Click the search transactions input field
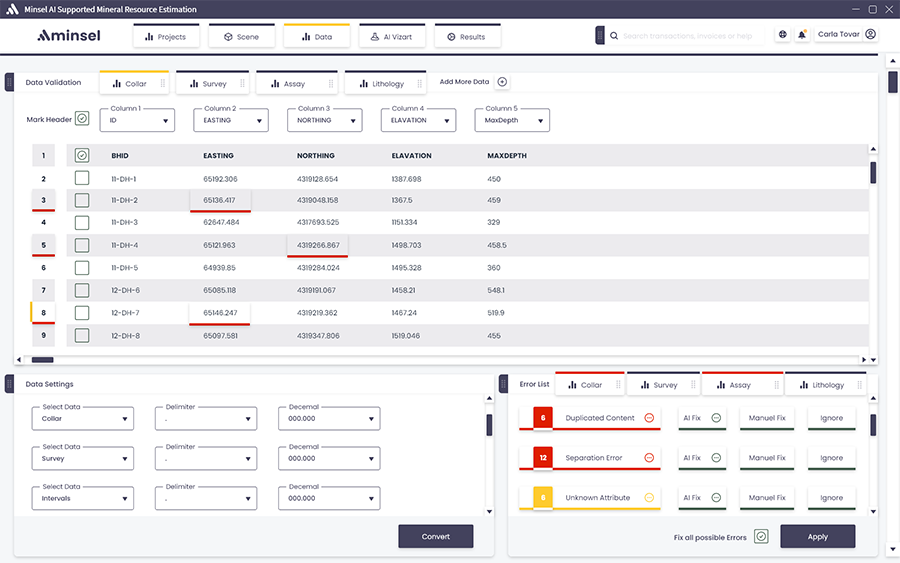Screen dimensions: 900x563 point(690,36)
